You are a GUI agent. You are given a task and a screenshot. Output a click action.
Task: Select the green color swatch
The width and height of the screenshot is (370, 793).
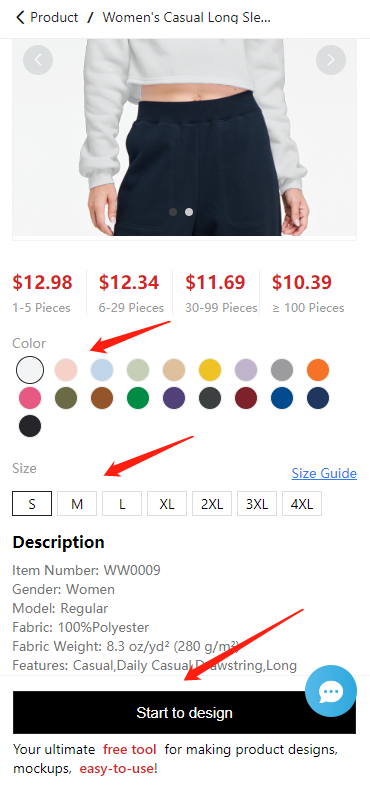pyautogui.click(x=138, y=399)
